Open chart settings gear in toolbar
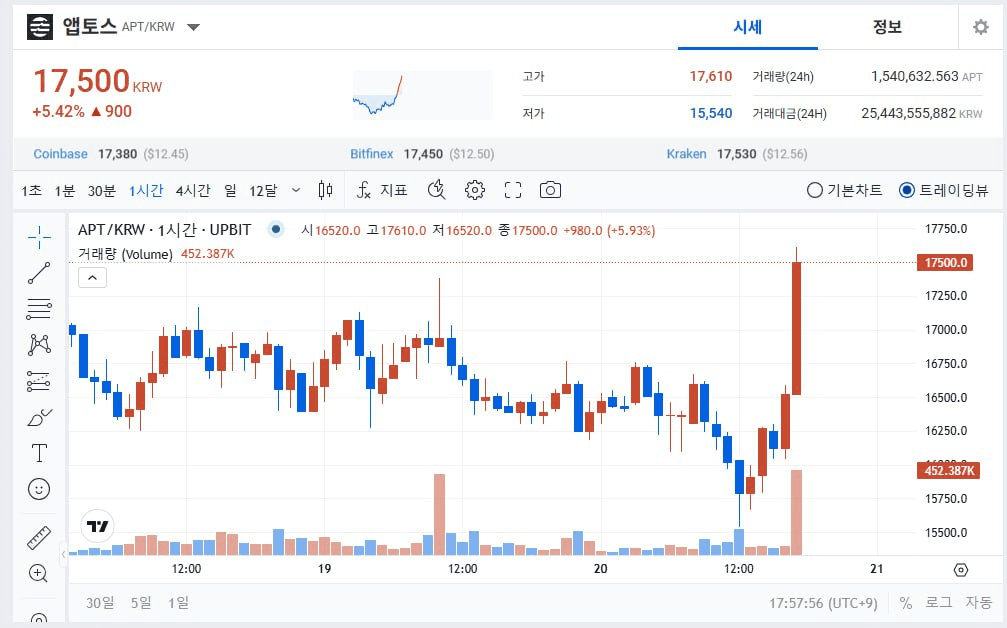1007x628 pixels. pos(475,190)
